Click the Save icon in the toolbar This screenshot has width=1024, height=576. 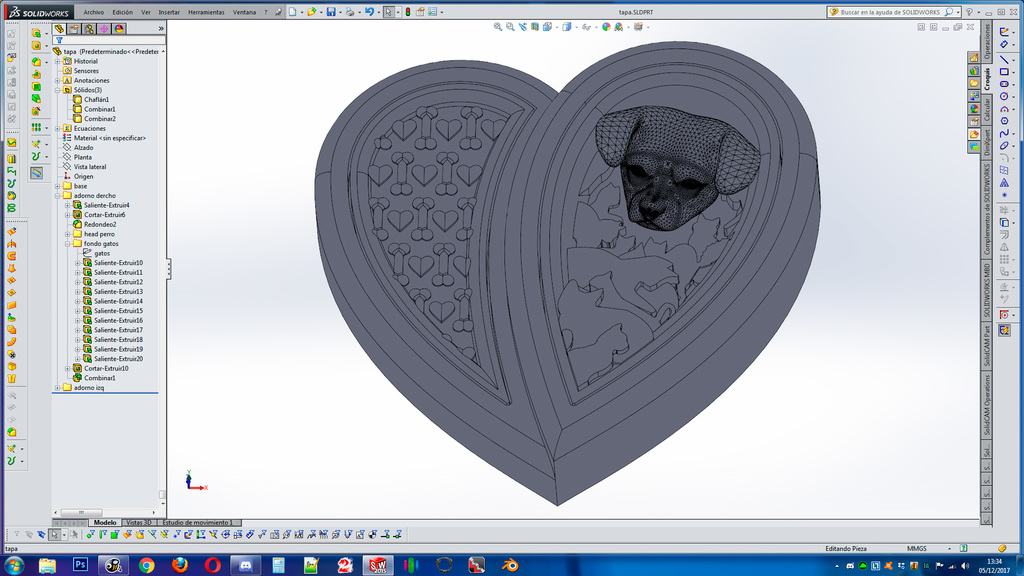(332, 12)
